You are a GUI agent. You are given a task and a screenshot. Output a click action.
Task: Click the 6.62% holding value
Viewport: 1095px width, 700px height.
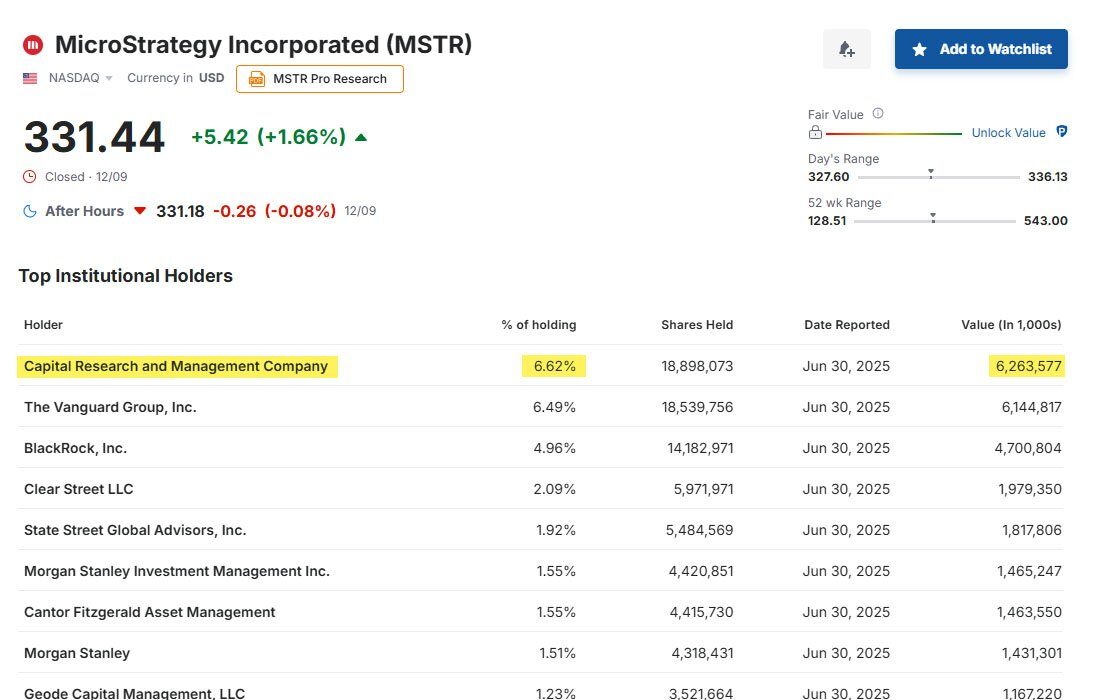click(x=554, y=366)
